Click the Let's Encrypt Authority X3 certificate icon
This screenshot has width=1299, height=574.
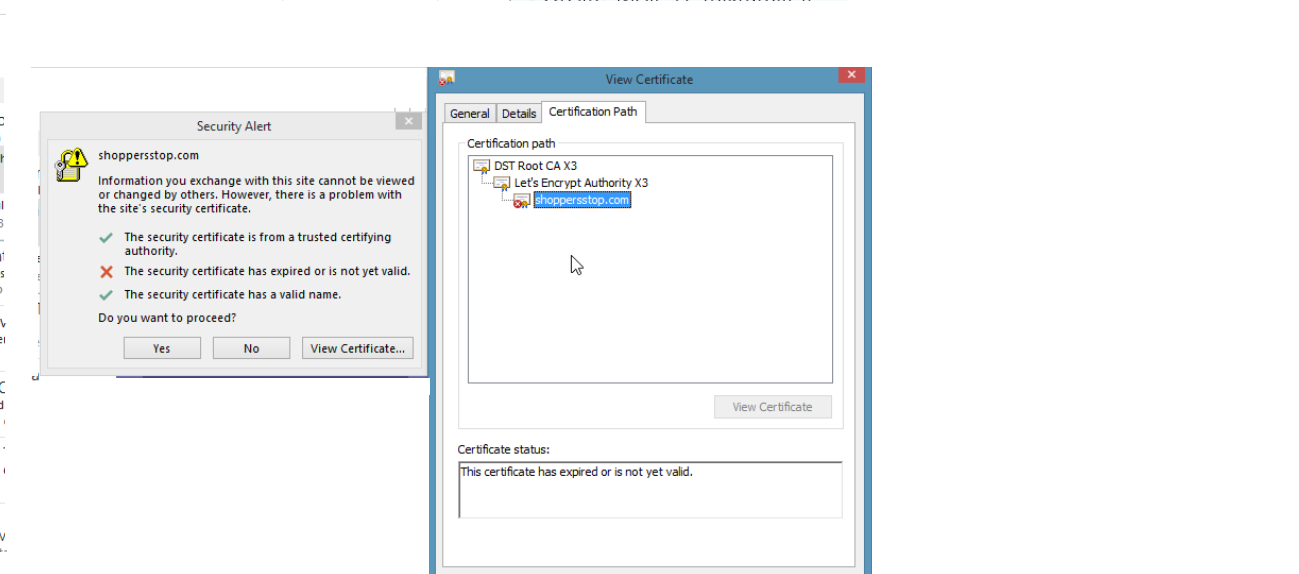pos(502,183)
